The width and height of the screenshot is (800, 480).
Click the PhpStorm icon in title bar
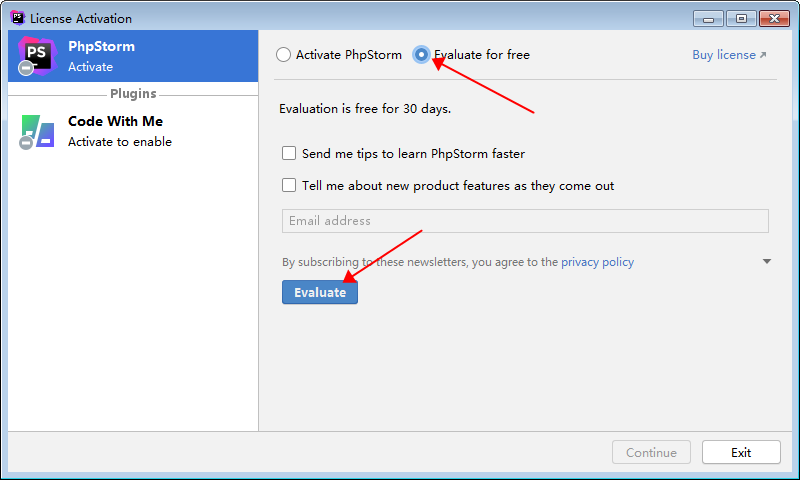click(x=17, y=18)
